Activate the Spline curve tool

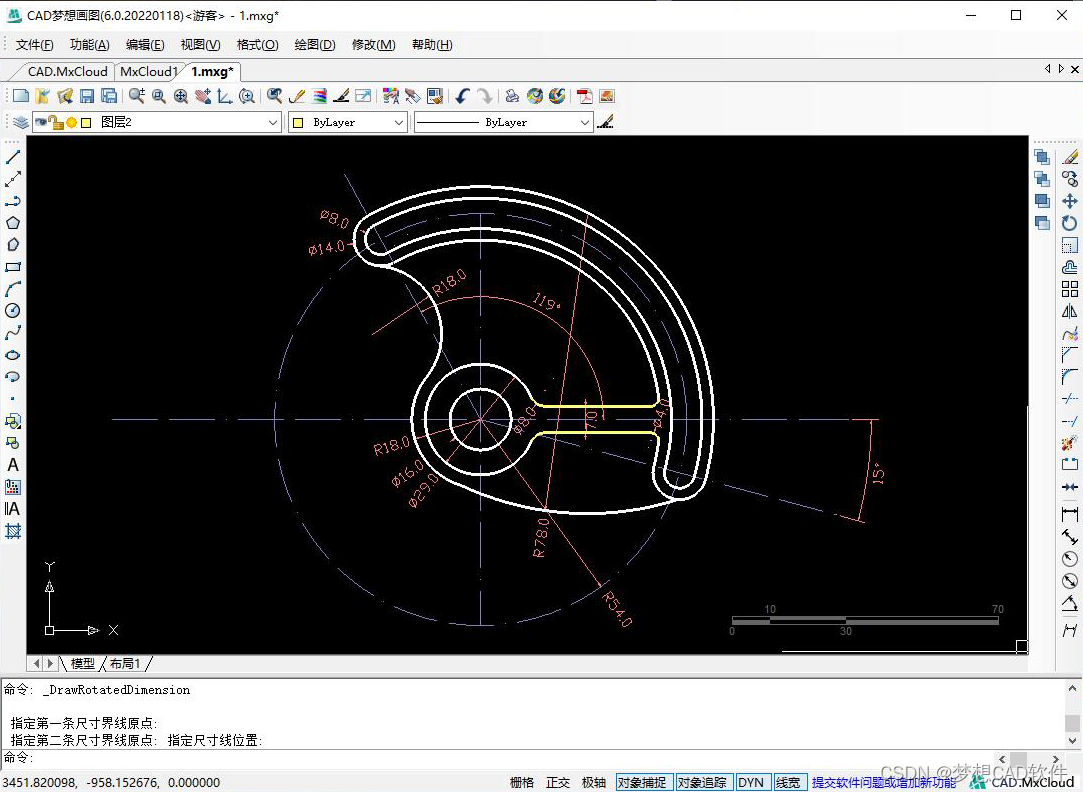(12, 333)
